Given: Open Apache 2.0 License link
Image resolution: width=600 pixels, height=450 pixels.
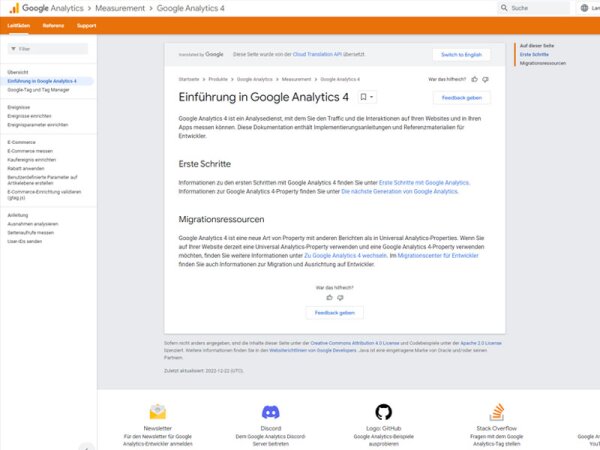Looking at the screenshot, I should coord(481,343).
